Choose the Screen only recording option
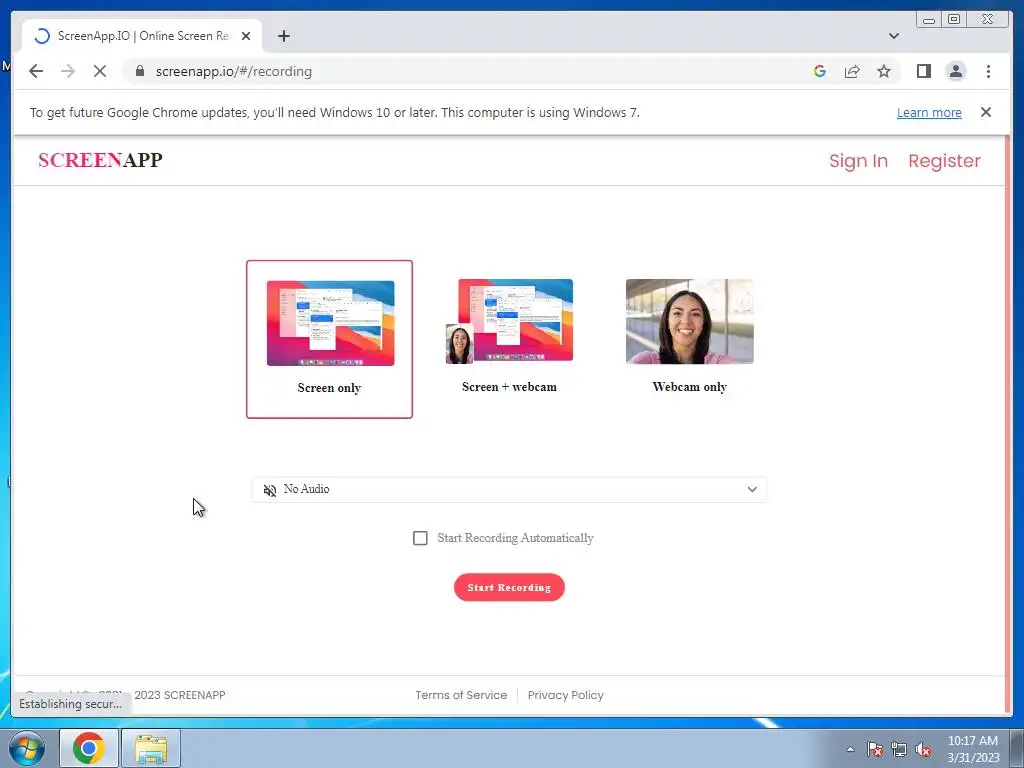 pos(329,339)
